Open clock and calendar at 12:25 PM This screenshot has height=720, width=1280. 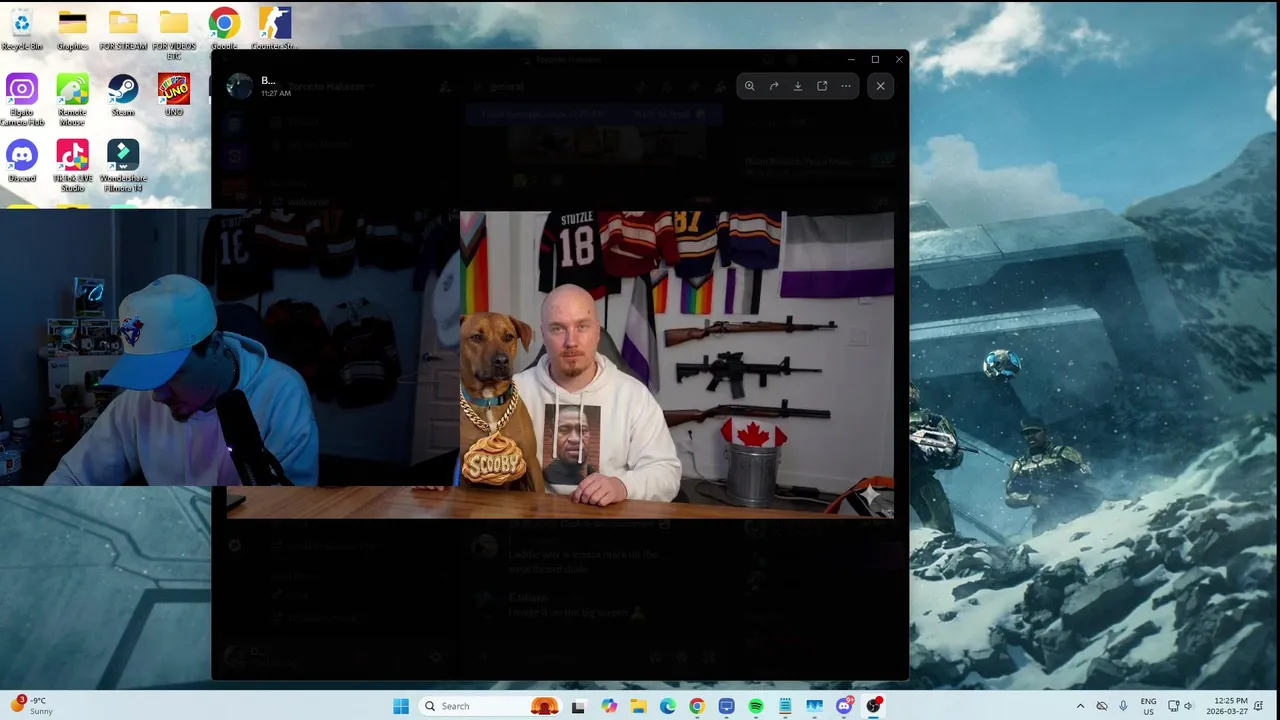pyautogui.click(x=1228, y=706)
